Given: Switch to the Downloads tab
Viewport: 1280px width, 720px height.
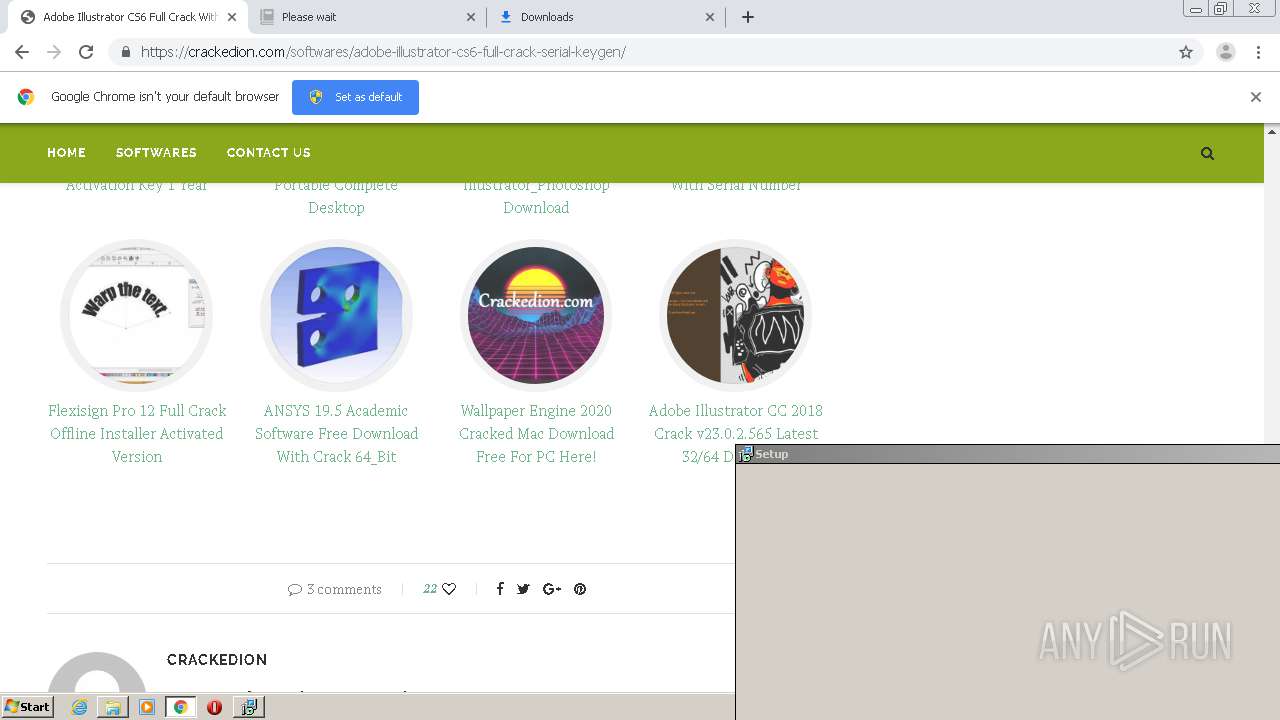Looking at the screenshot, I should pos(606,17).
